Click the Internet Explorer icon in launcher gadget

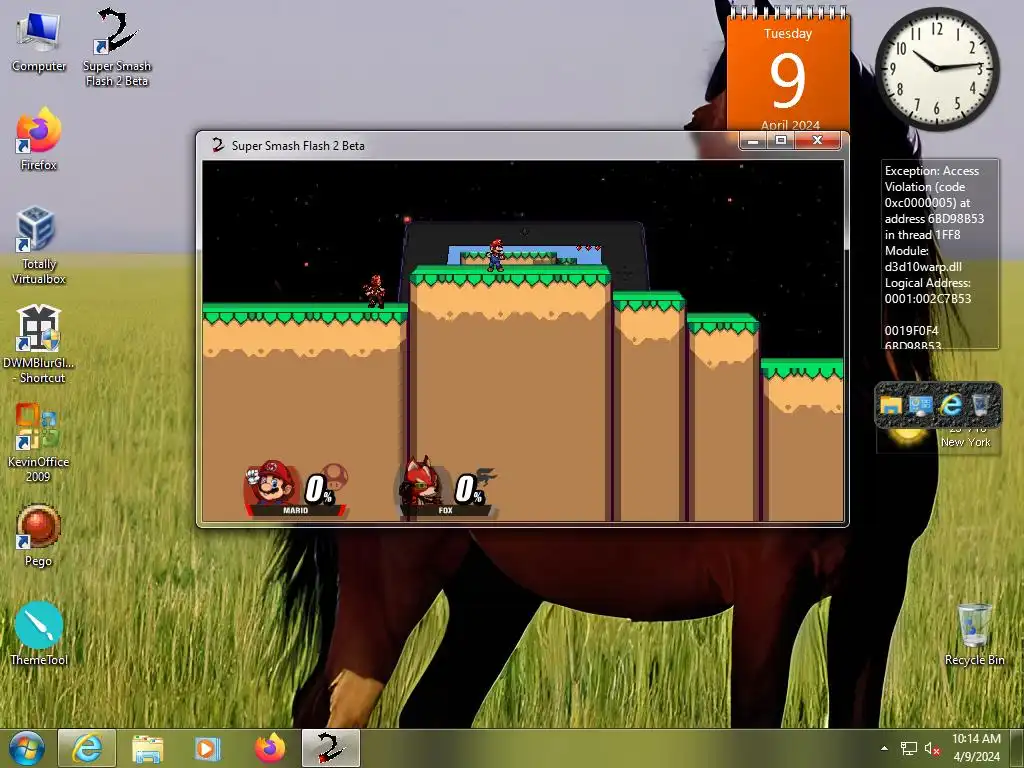[x=950, y=406]
